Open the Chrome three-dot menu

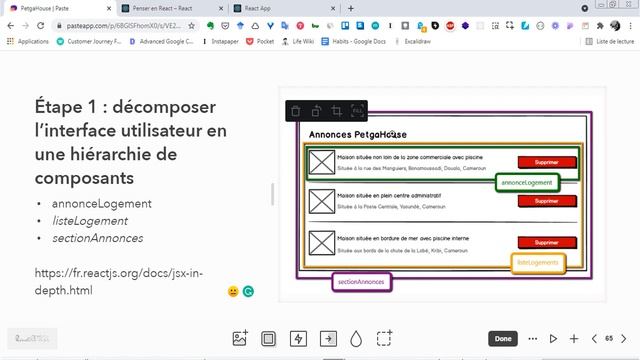tap(631, 26)
